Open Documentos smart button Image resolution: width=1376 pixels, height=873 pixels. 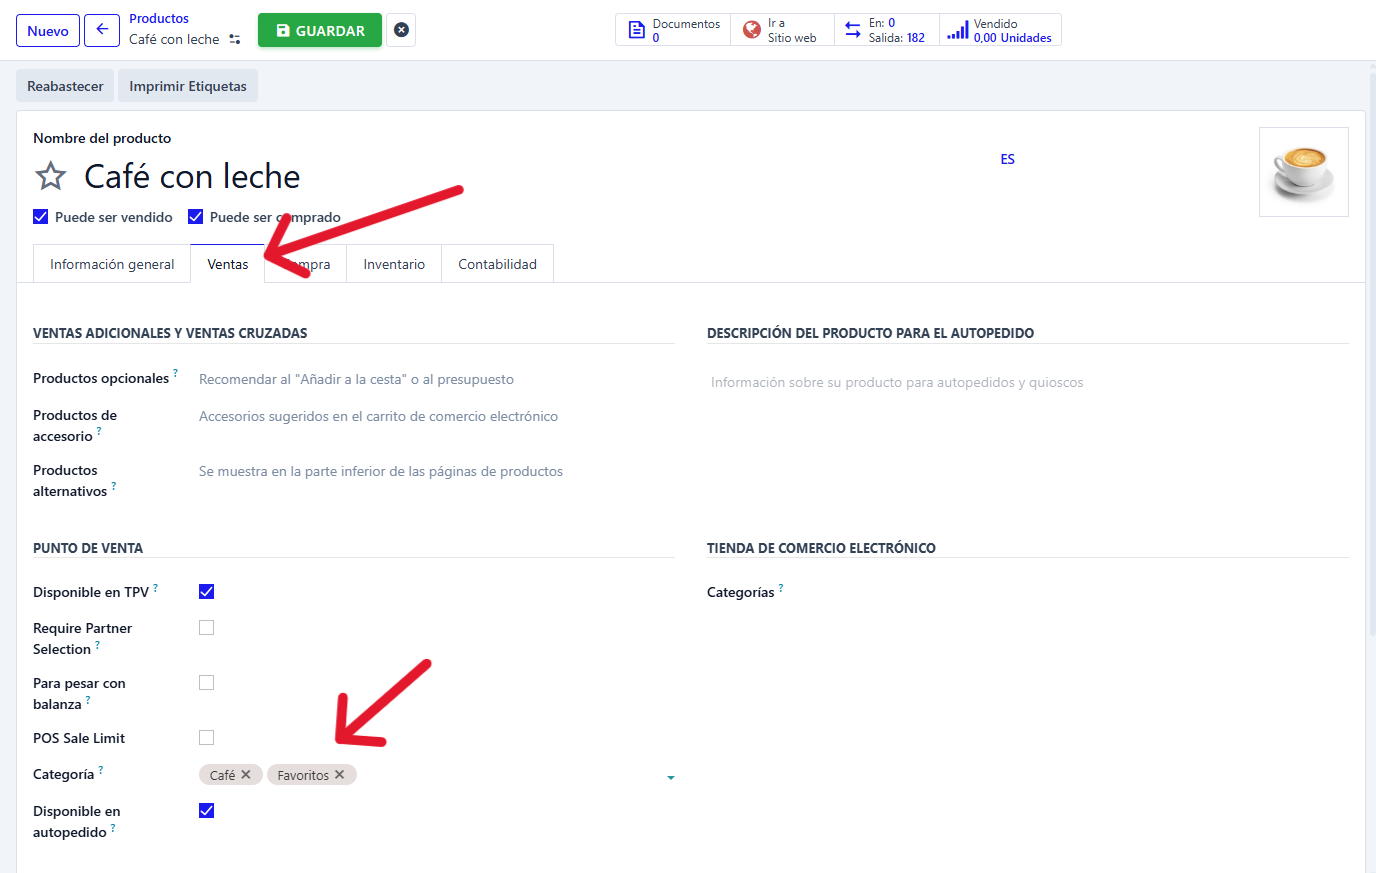(x=673, y=30)
